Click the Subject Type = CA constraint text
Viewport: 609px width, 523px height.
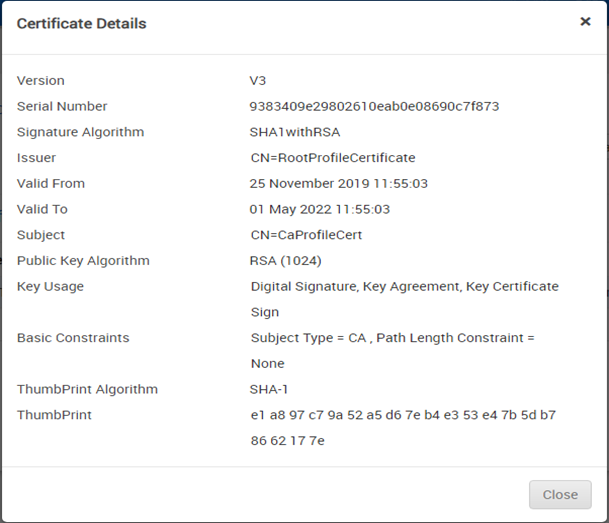coord(306,338)
